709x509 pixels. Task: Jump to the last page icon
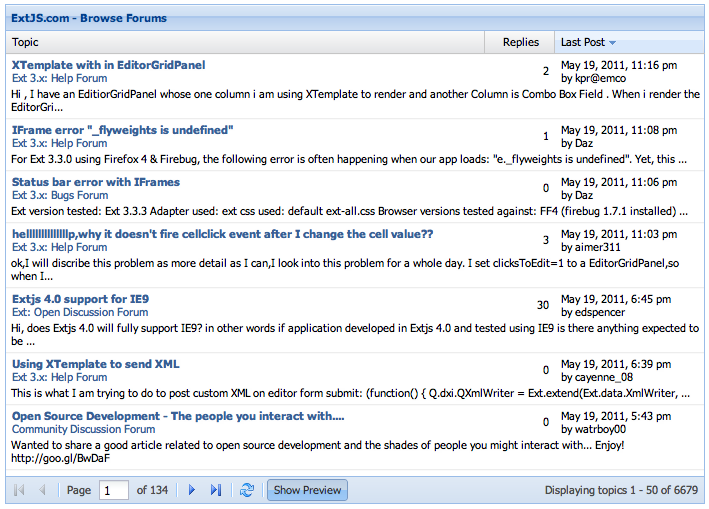pos(216,490)
